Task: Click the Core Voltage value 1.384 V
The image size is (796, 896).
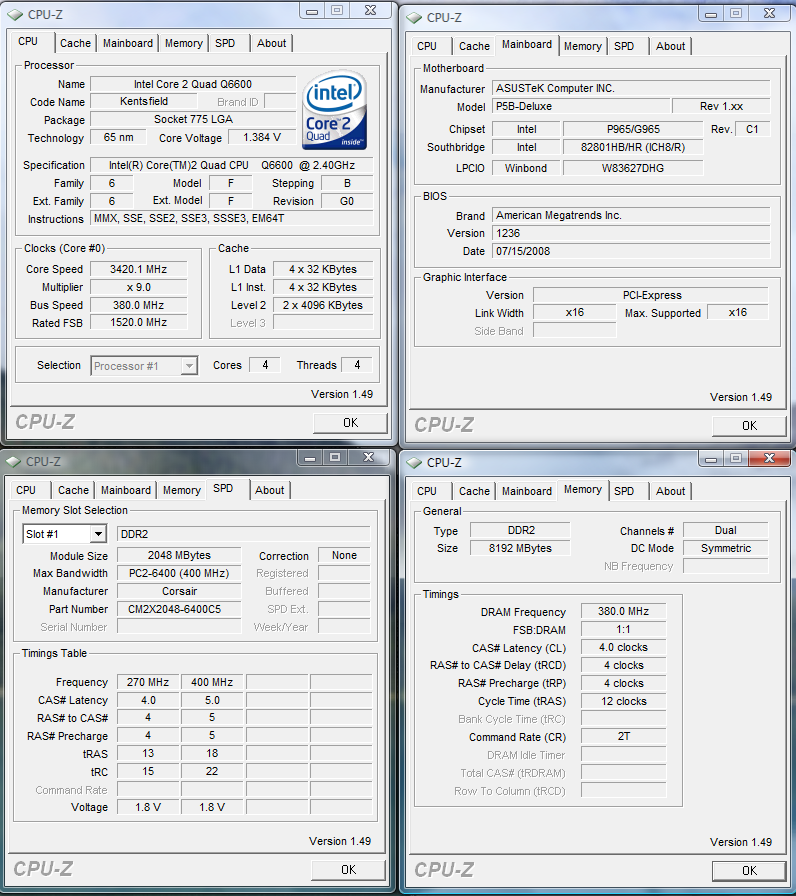Action: point(262,137)
